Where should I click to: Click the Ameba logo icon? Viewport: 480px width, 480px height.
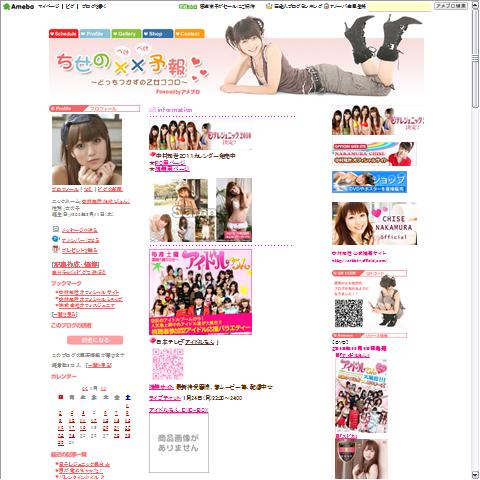(x=6, y=6)
